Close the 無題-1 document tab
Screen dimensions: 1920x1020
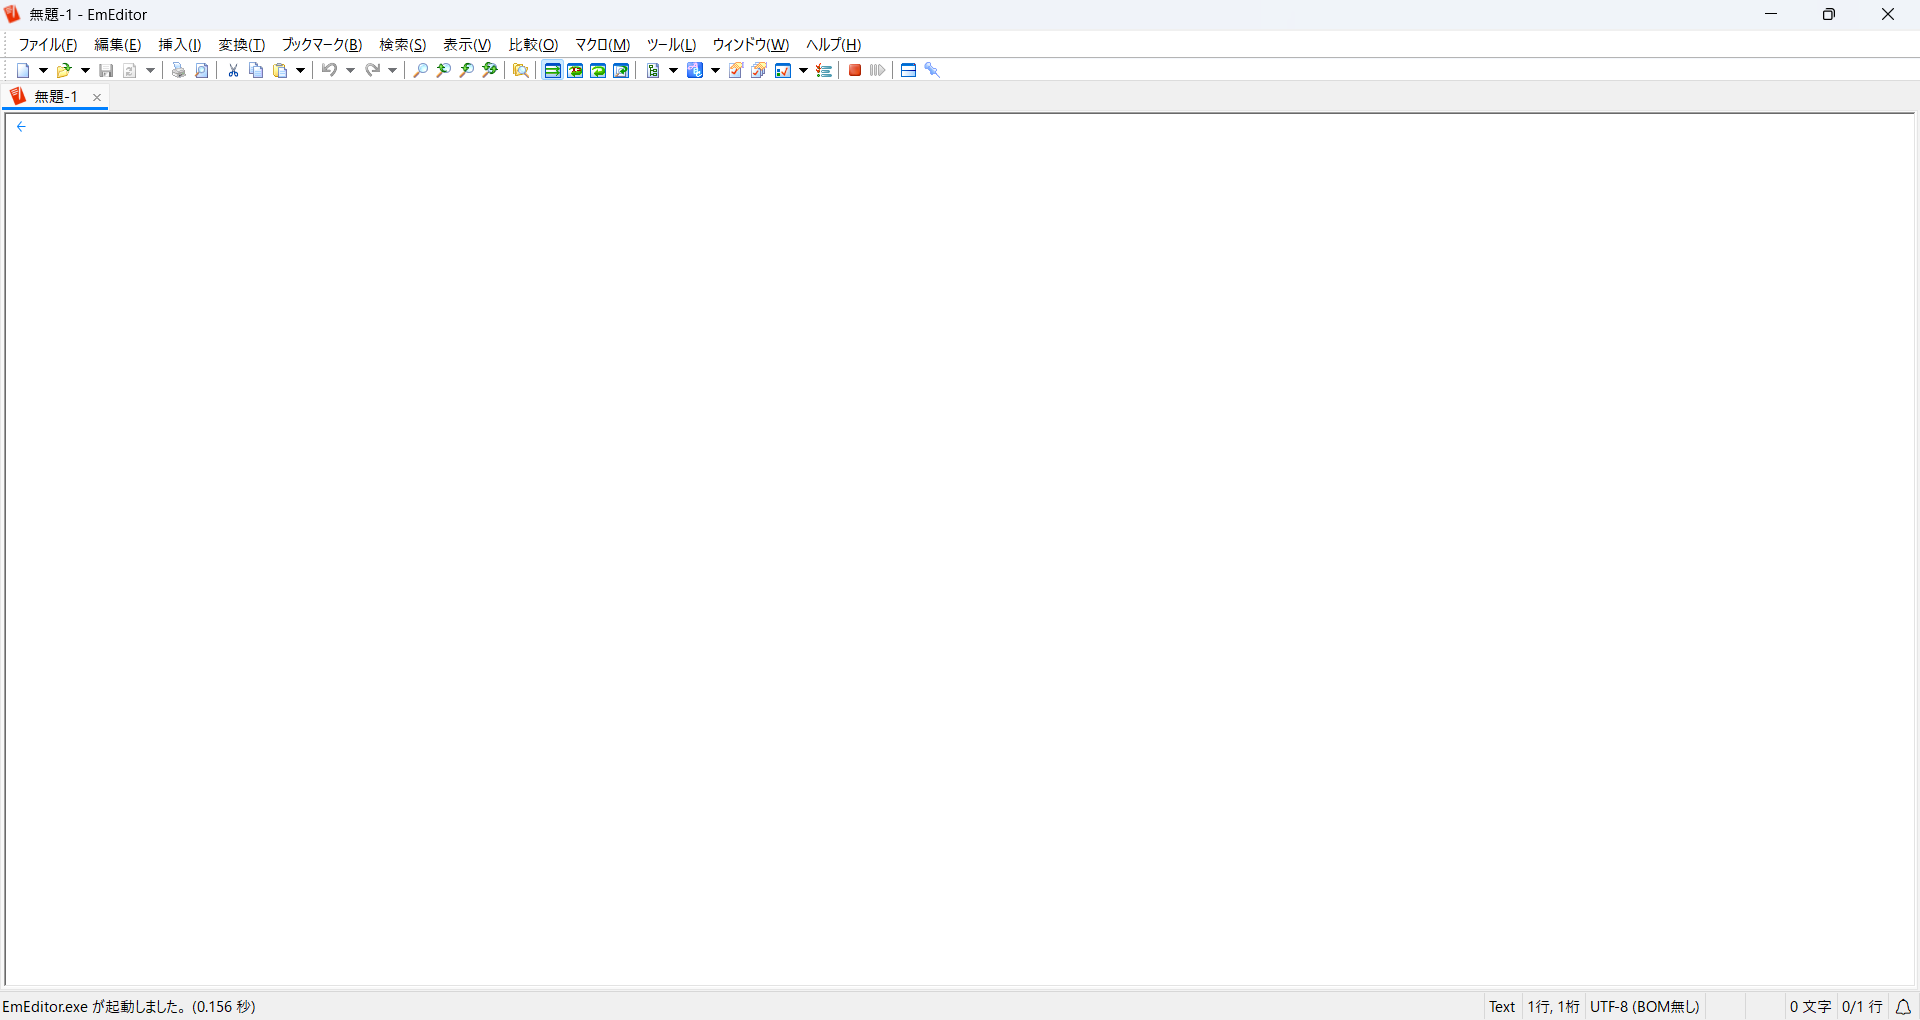(x=97, y=97)
